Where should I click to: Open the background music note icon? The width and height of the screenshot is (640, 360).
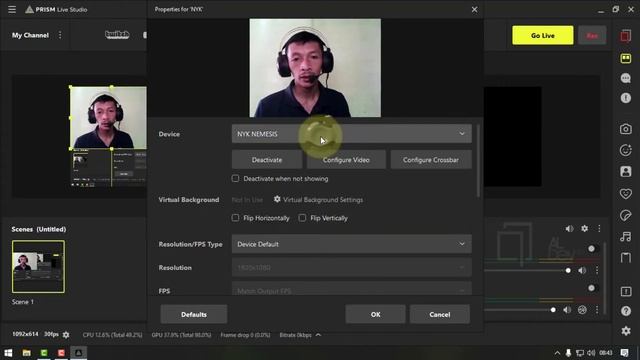pyautogui.click(x=625, y=236)
